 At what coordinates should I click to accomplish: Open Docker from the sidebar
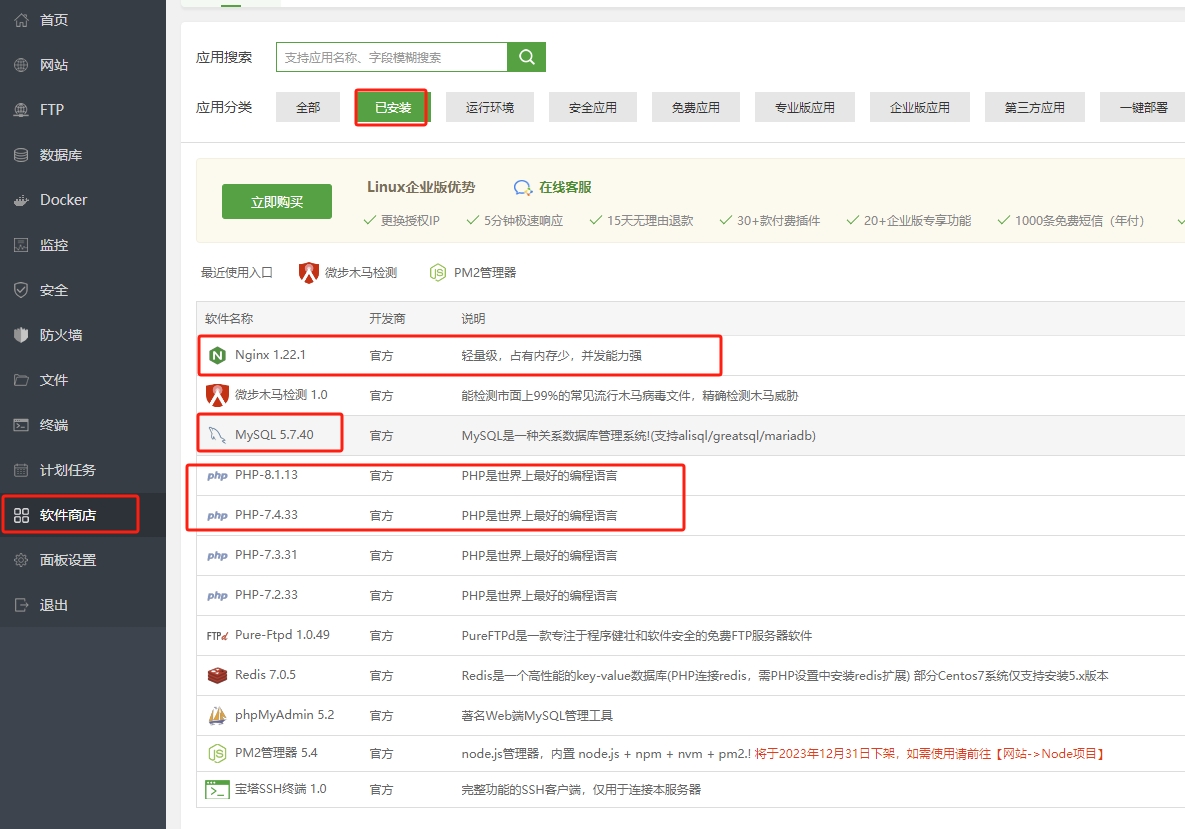point(63,200)
